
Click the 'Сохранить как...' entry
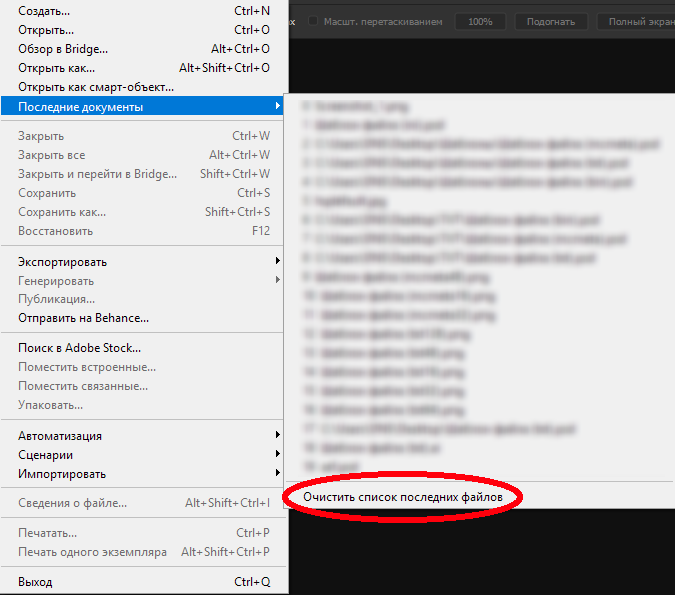[x=142, y=212]
